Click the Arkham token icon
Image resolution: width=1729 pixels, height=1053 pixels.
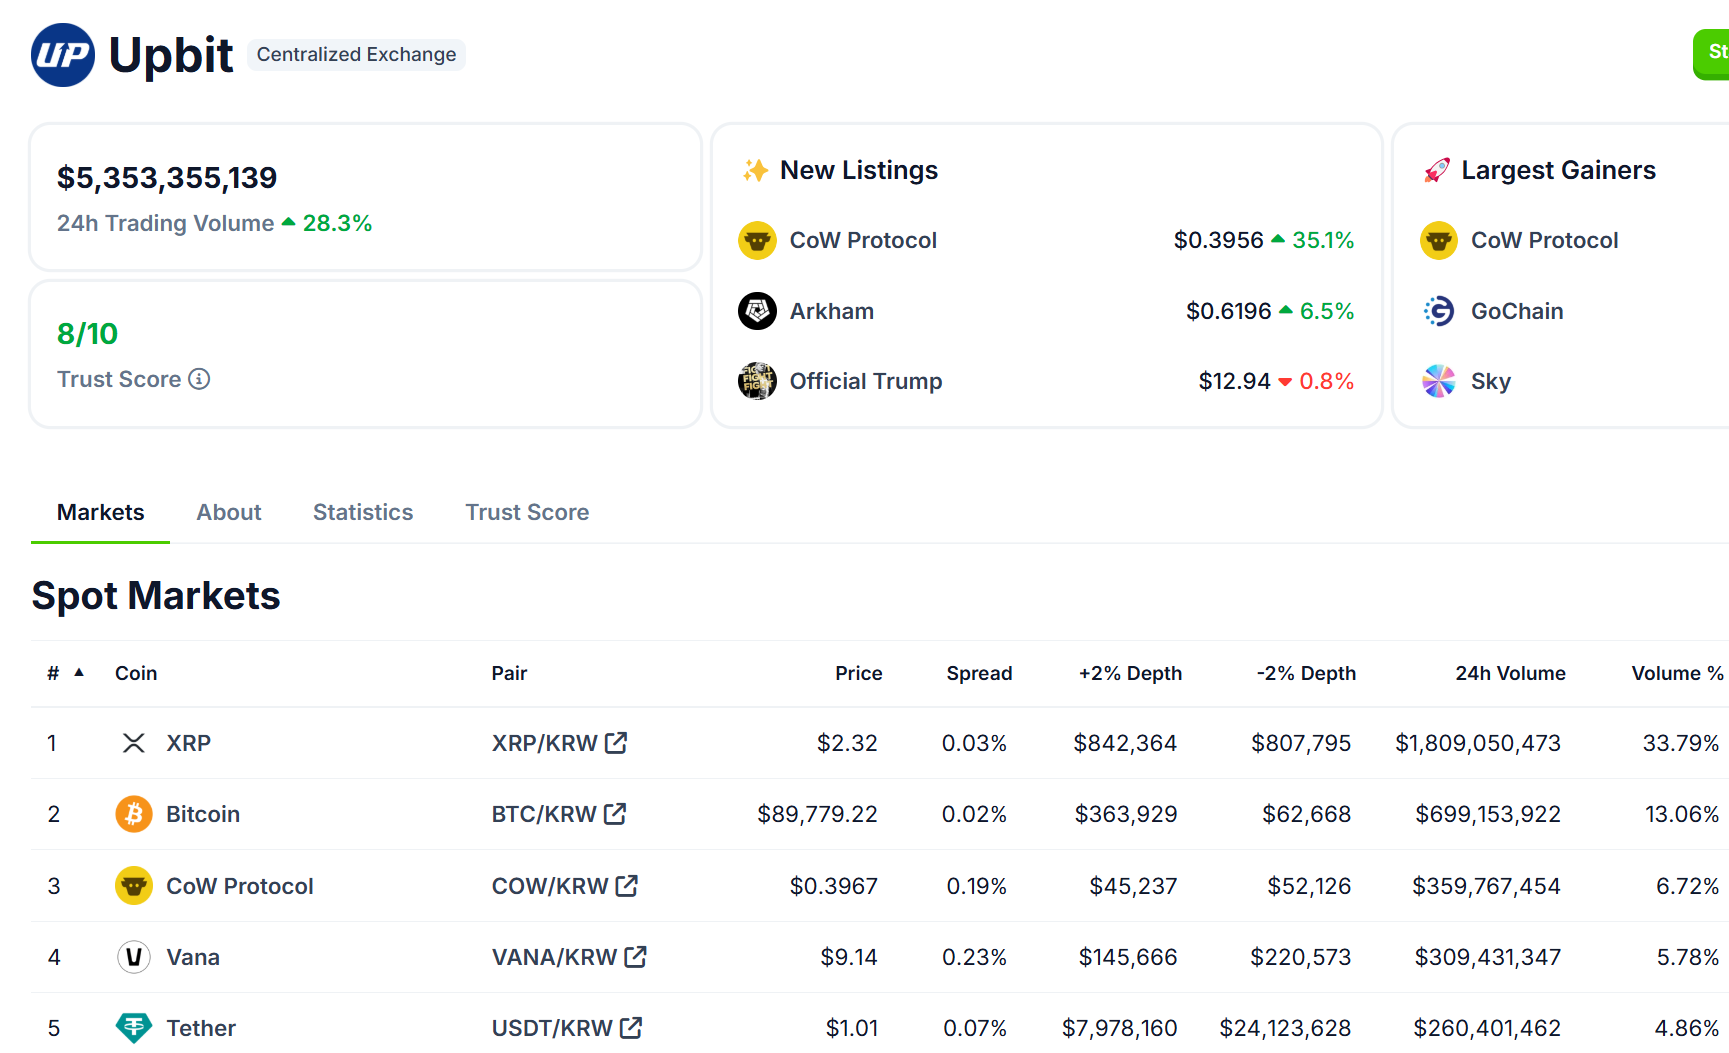(757, 311)
